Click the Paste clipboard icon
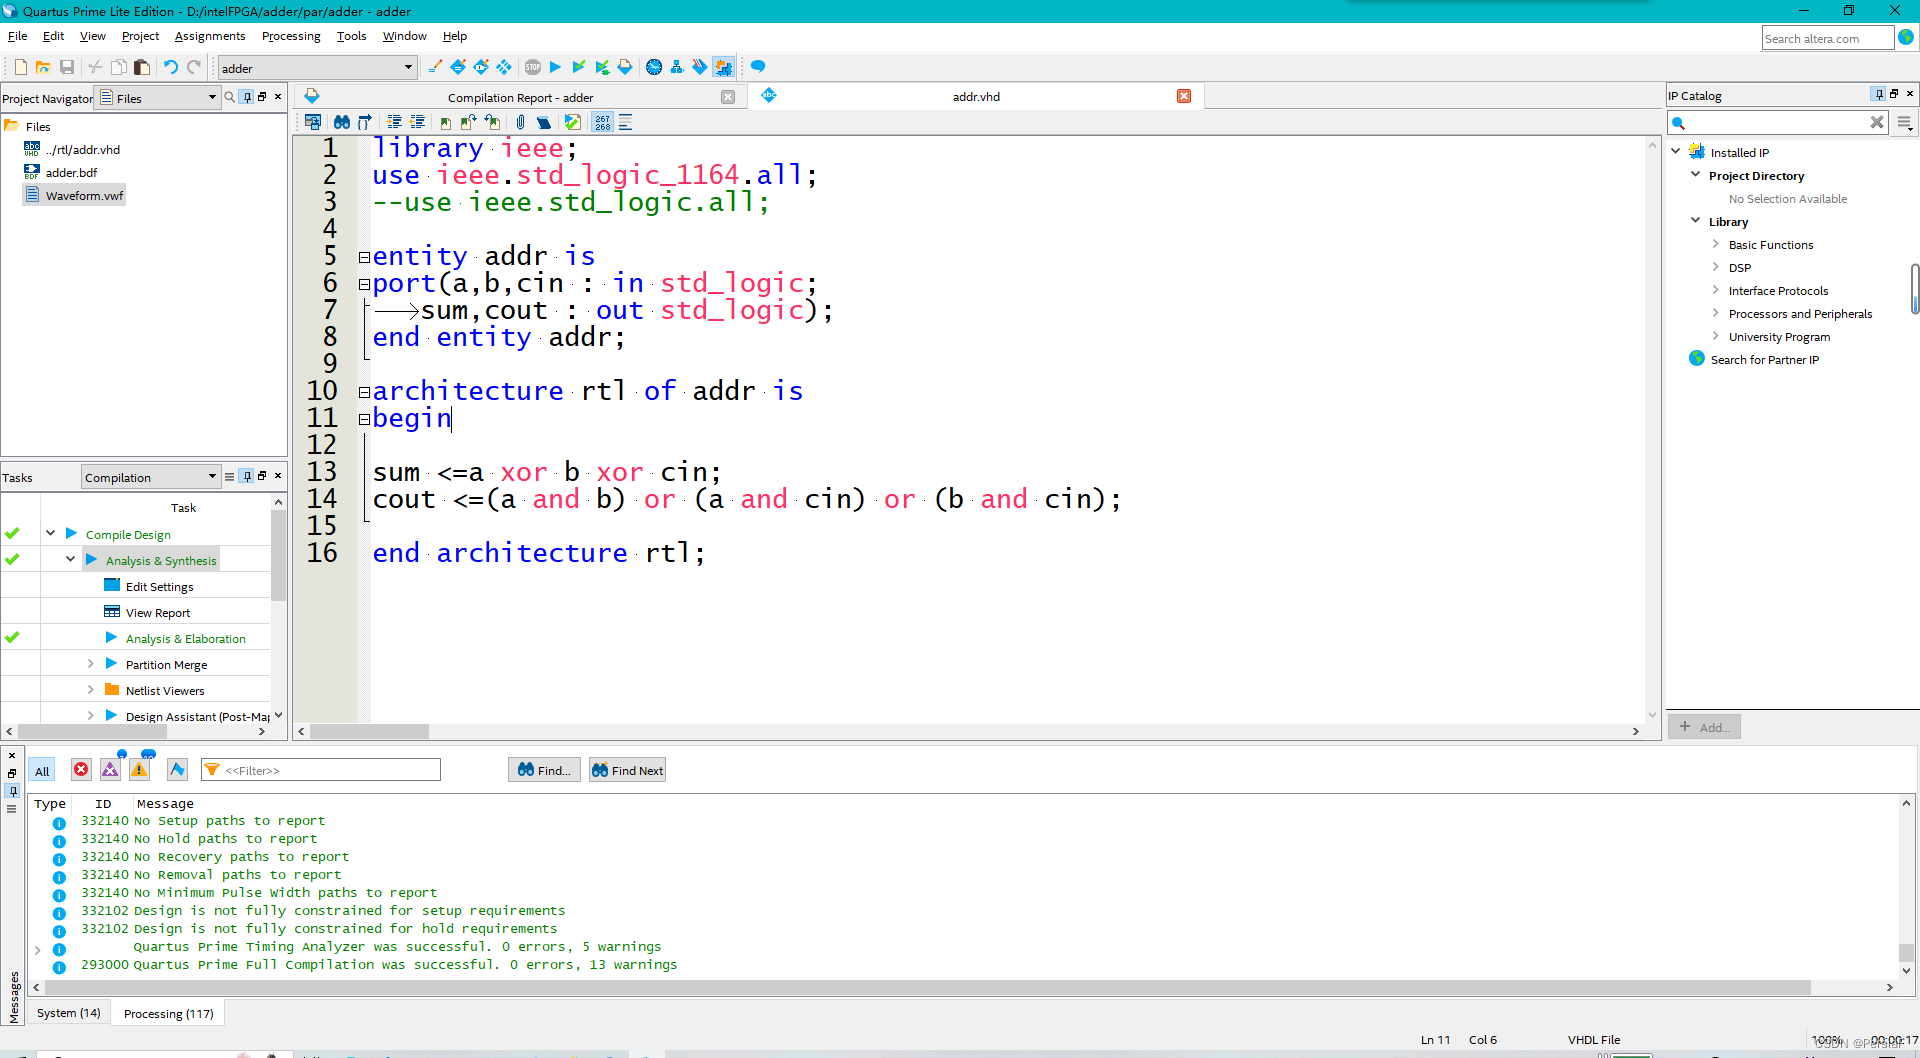Viewport: 1920px width, 1058px height. [141, 67]
